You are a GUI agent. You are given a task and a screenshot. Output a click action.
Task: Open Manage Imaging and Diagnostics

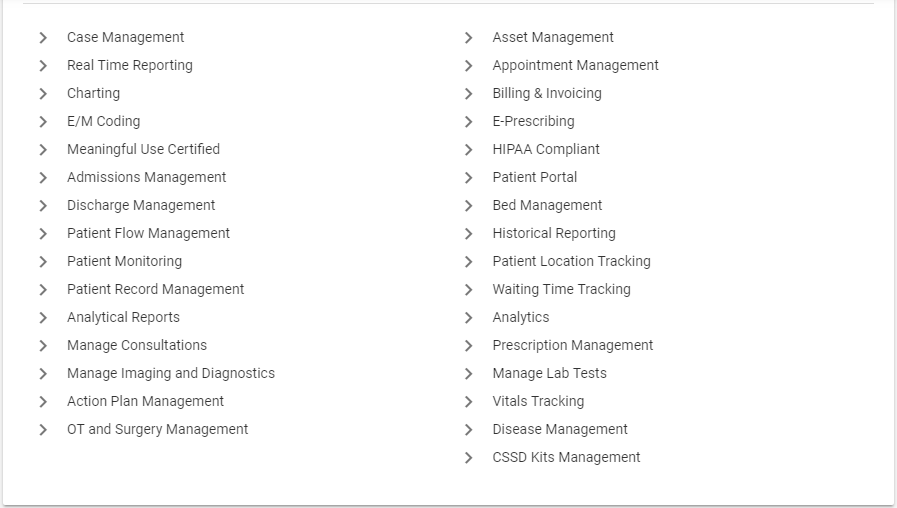pos(171,374)
